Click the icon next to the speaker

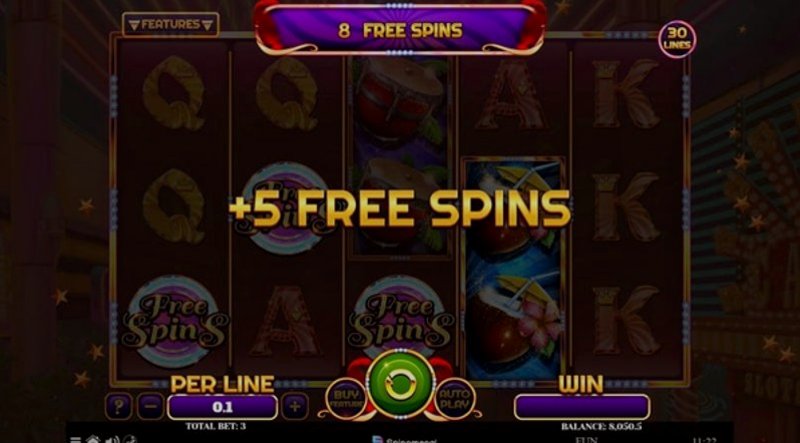131,439
